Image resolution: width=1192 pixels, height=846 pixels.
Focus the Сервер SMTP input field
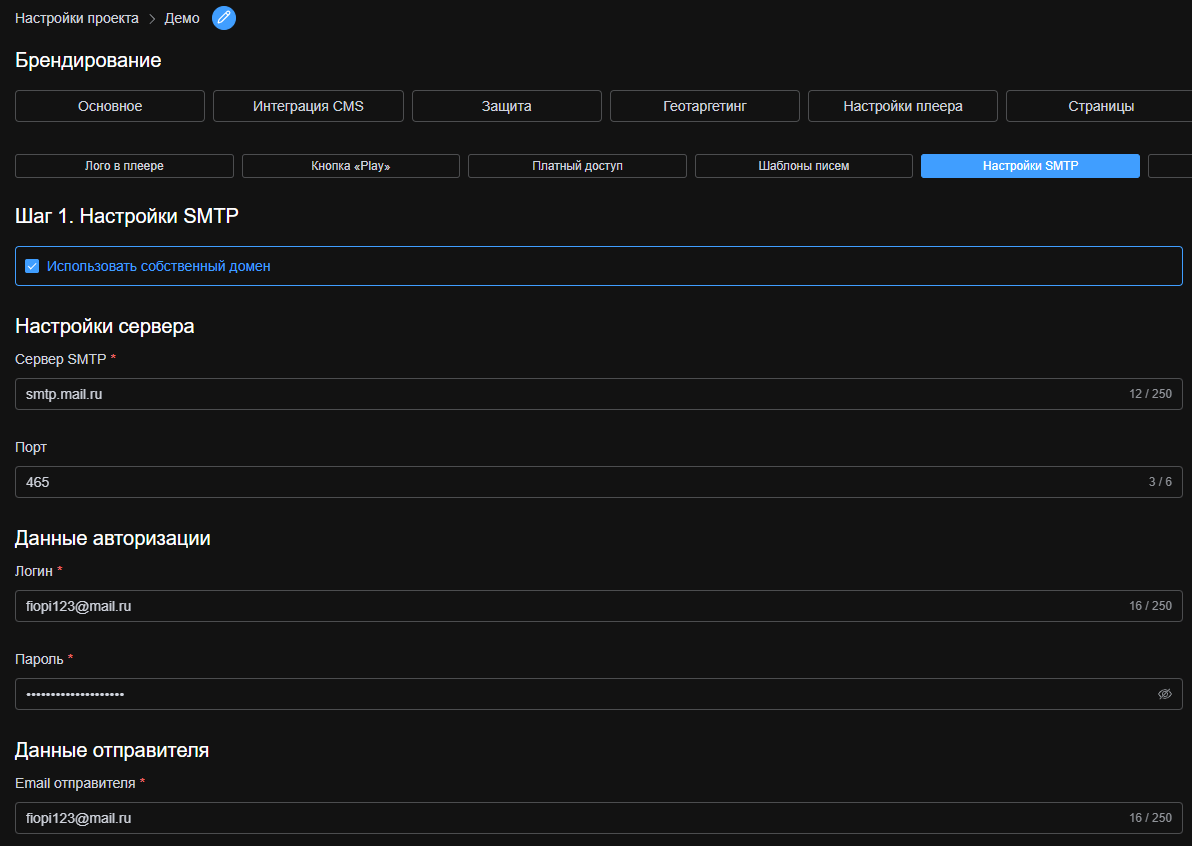(598, 394)
